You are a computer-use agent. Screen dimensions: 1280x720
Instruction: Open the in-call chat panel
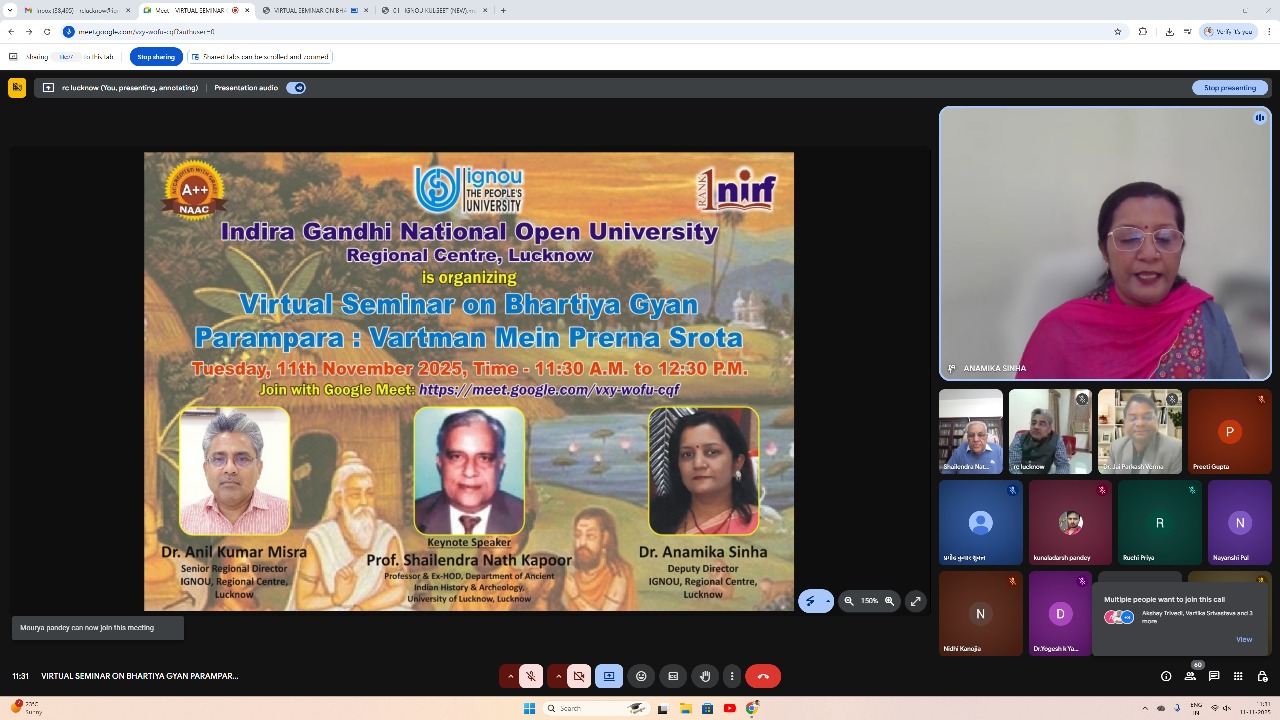click(x=1214, y=677)
